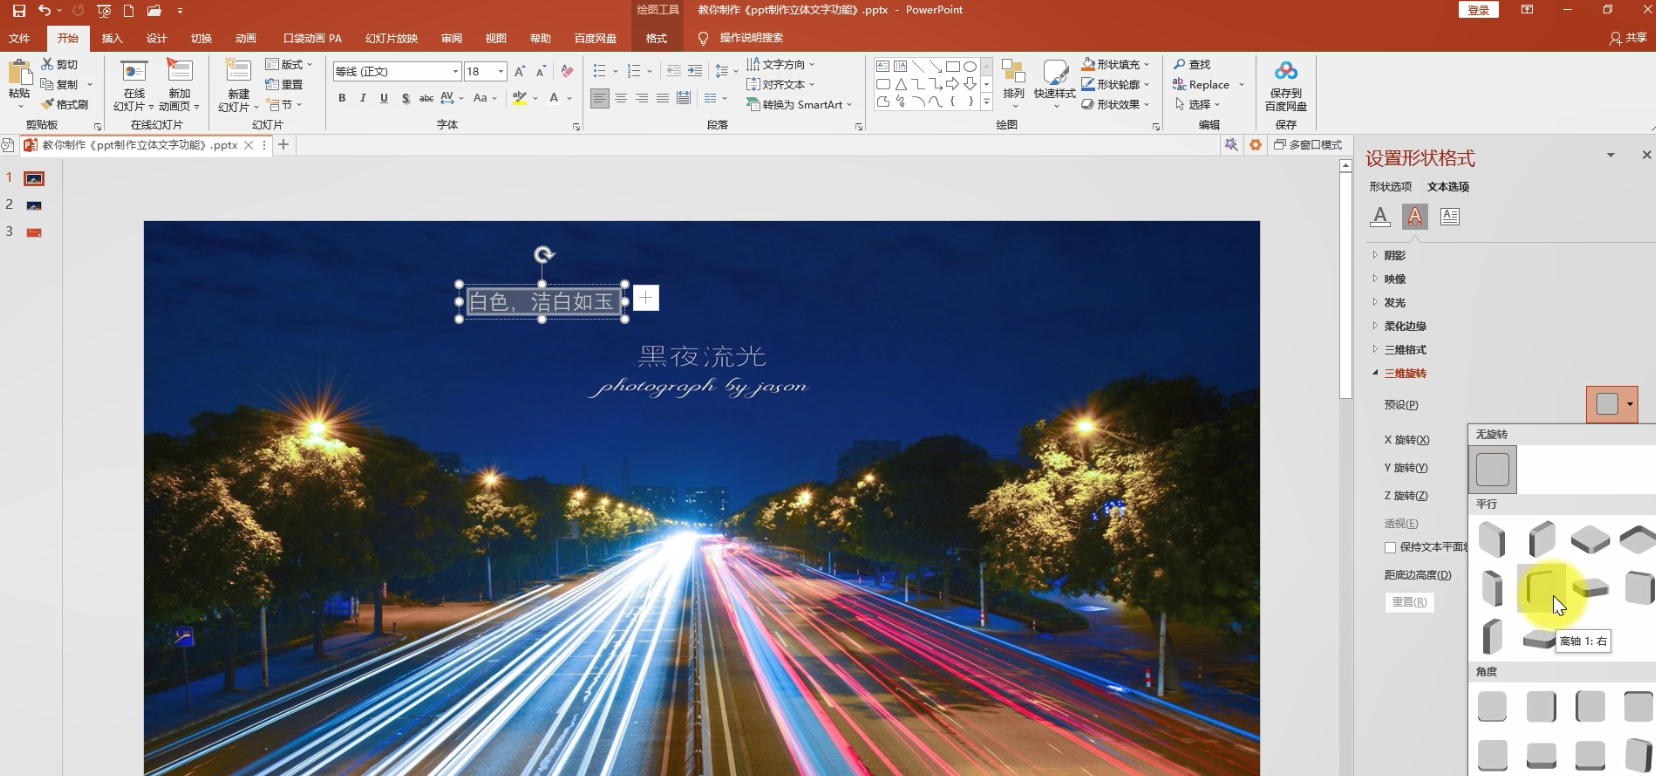Viewport: 1656px width, 776px height.
Task: Increase the font size
Action: (520, 71)
